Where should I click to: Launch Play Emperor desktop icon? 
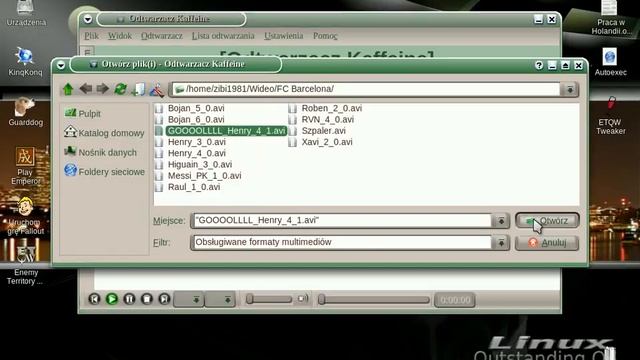click(x=25, y=166)
